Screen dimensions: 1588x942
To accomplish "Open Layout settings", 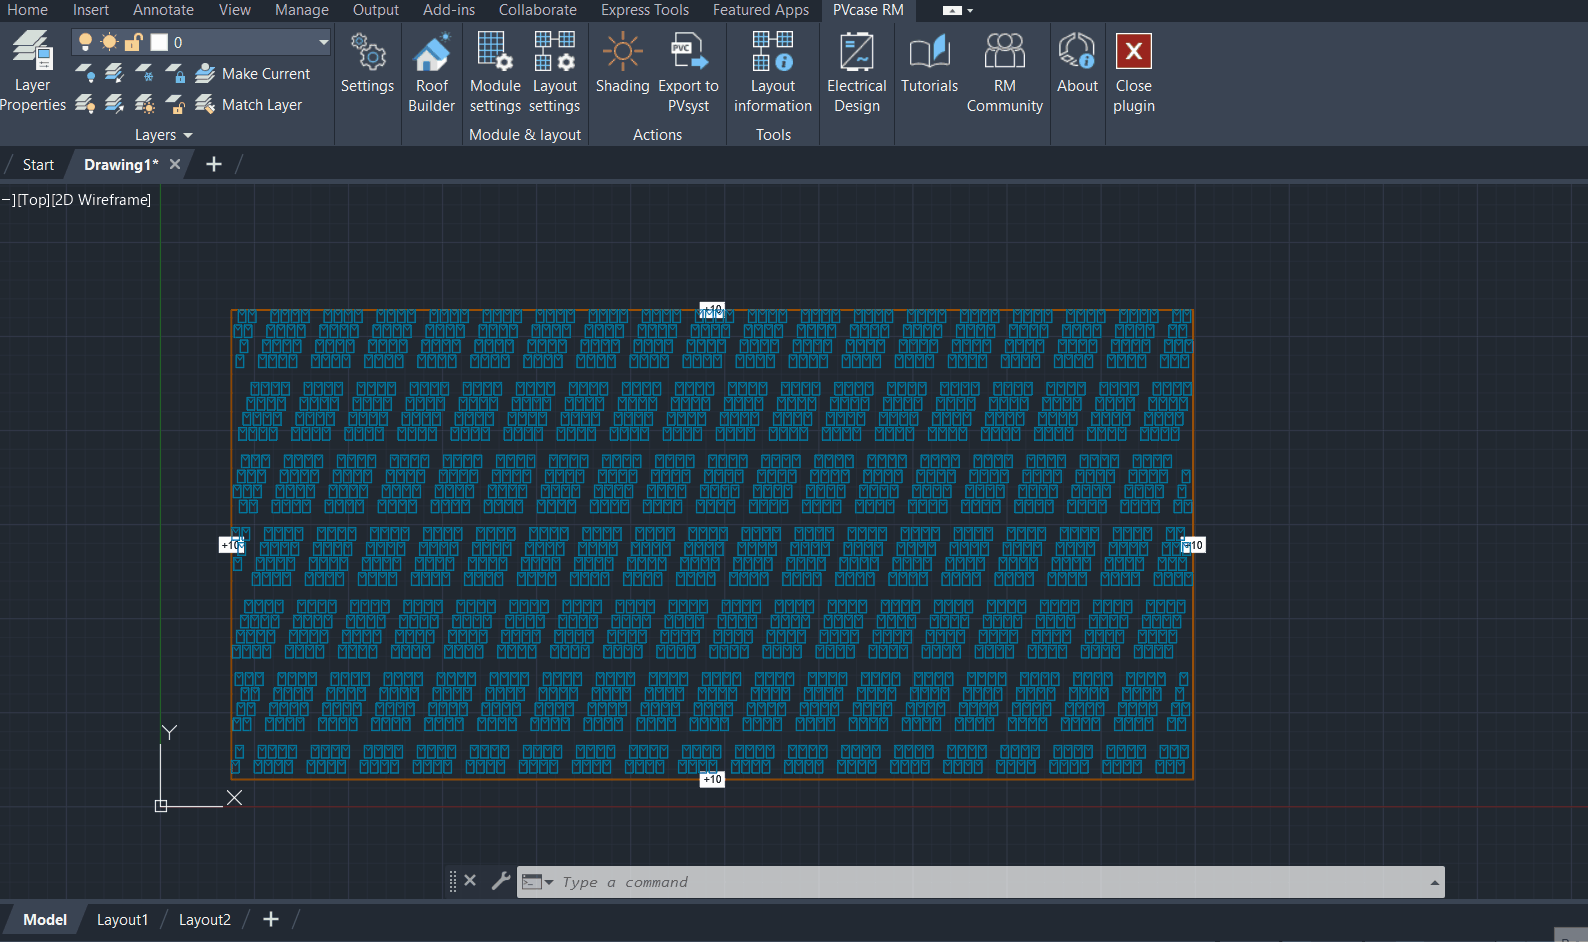I will coord(554,72).
